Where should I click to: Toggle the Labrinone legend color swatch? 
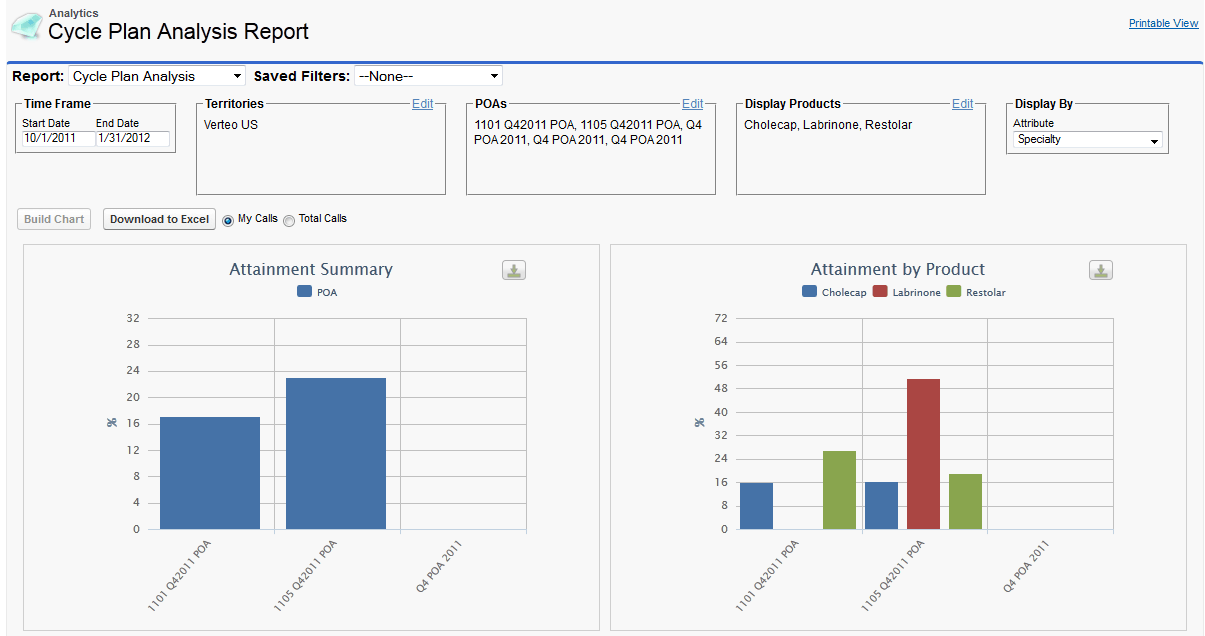880,292
